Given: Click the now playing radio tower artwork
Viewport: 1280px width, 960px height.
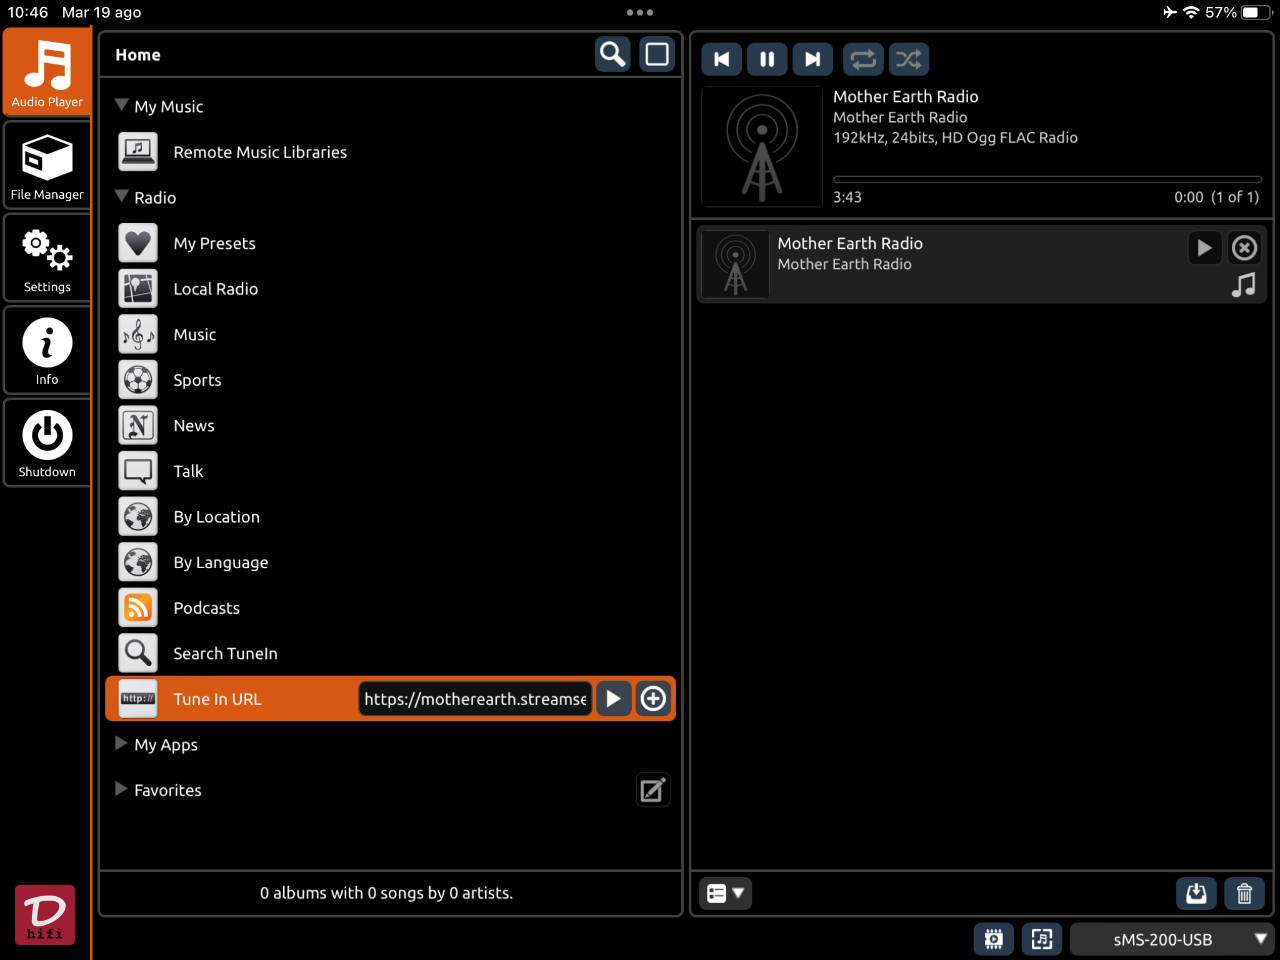Looking at the screenshot, I should tap(762, 146).
